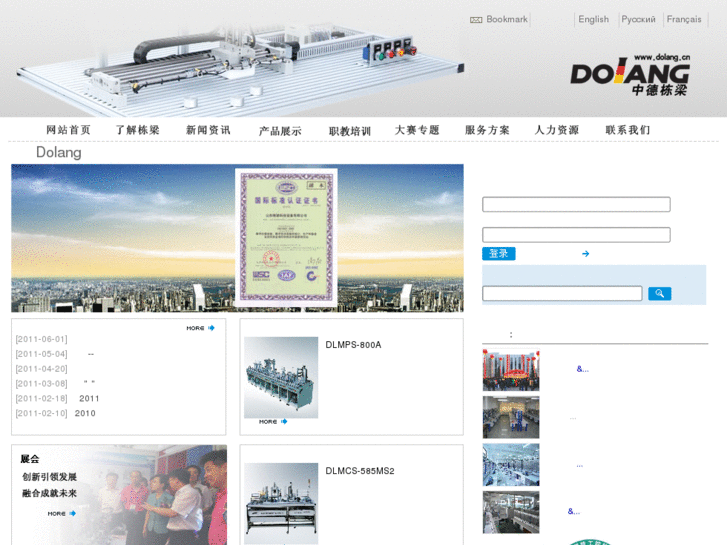
Task: Focus the first login input field
Action: [576, 204]
